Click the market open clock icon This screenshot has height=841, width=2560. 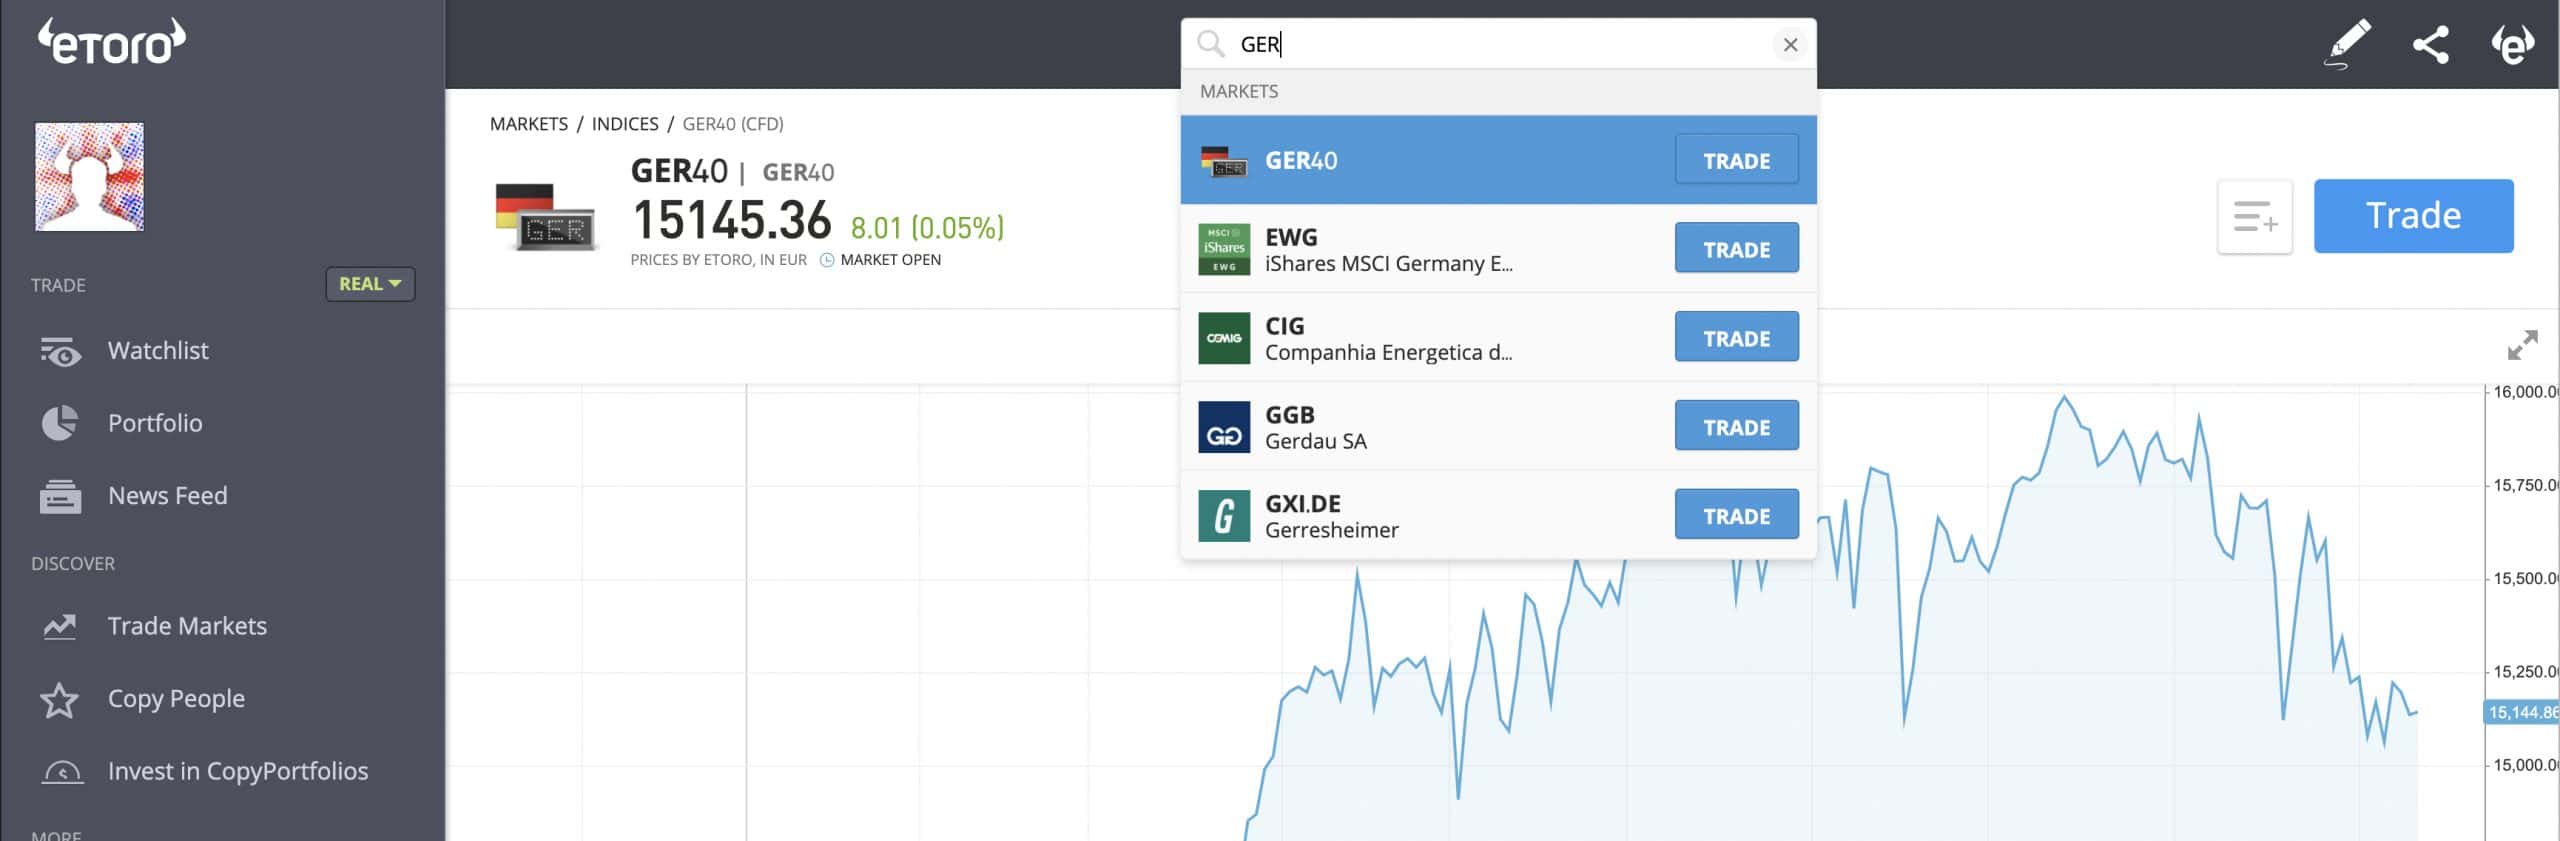pos(827,260)
